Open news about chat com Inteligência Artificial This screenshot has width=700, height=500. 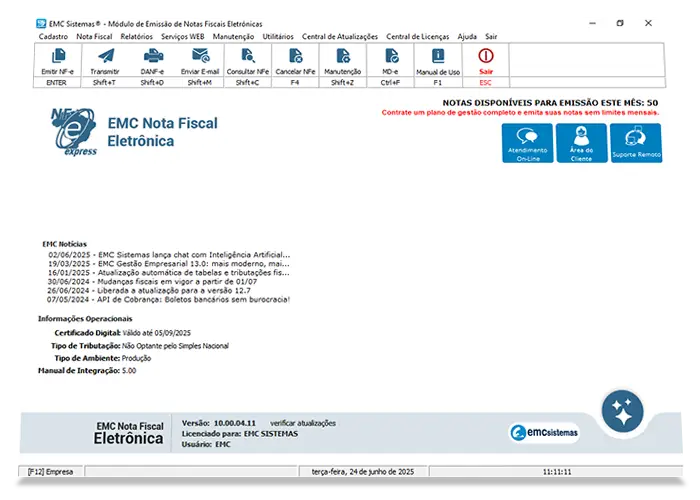(x=169, y=255)
